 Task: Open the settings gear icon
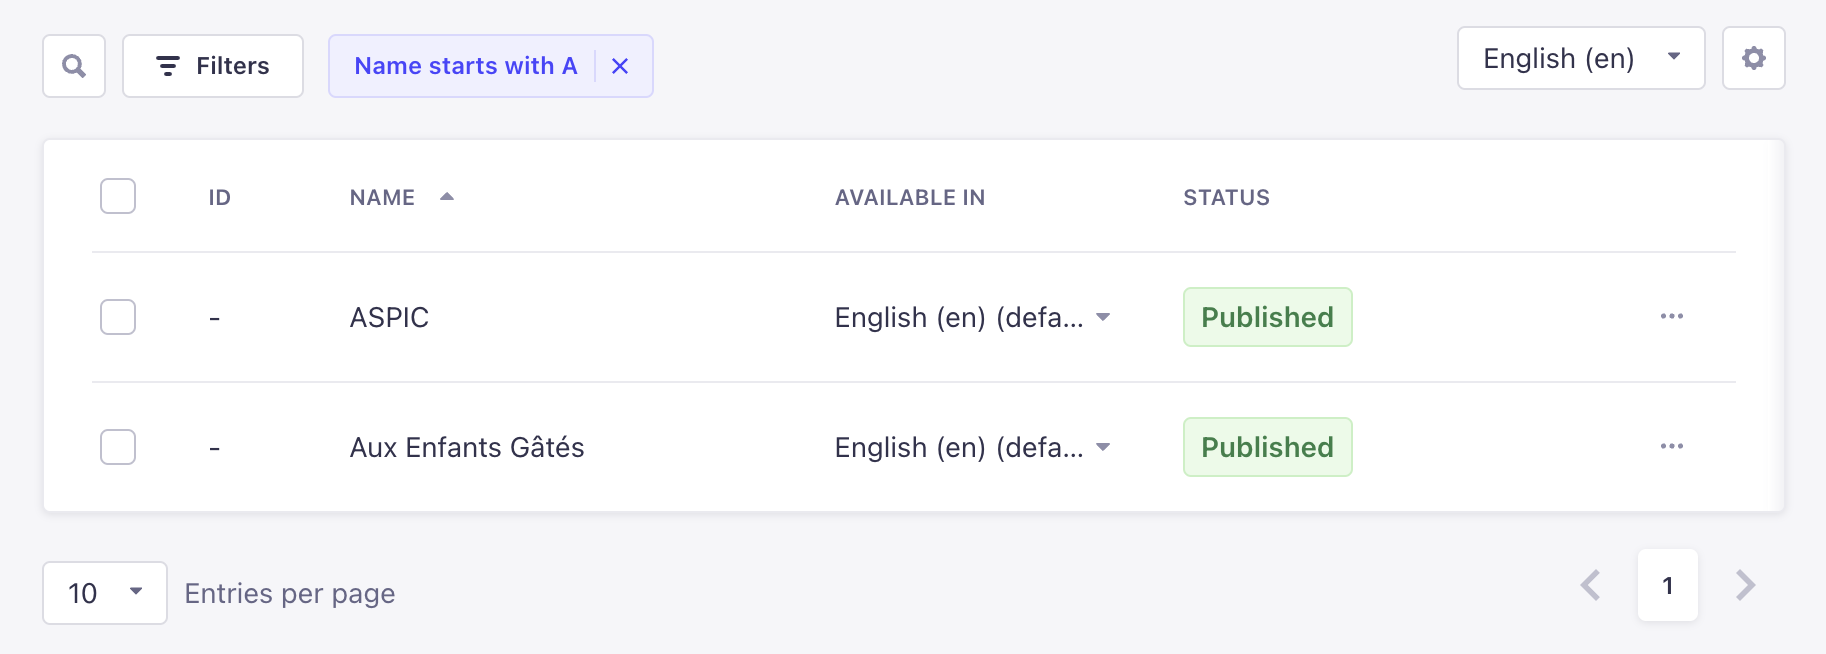[1753, 58]
